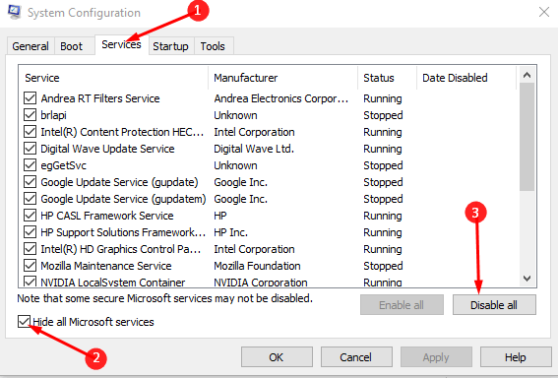This screenshot has height=378, width=558.
Task: Click the Enable all button
Action: click(402, 305)
